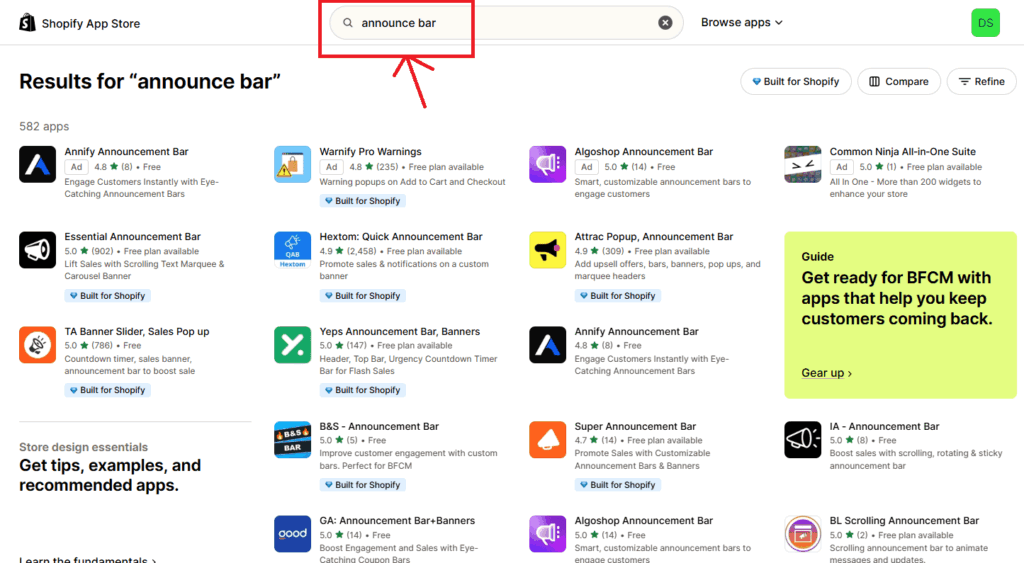Open Yeps Announcement Bar, Banners title
This screenshot has height=563, width=1024.
click(400, 331)
